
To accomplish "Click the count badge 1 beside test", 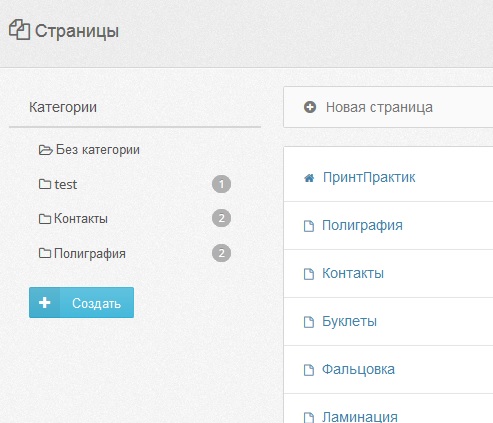I will 221,184.
